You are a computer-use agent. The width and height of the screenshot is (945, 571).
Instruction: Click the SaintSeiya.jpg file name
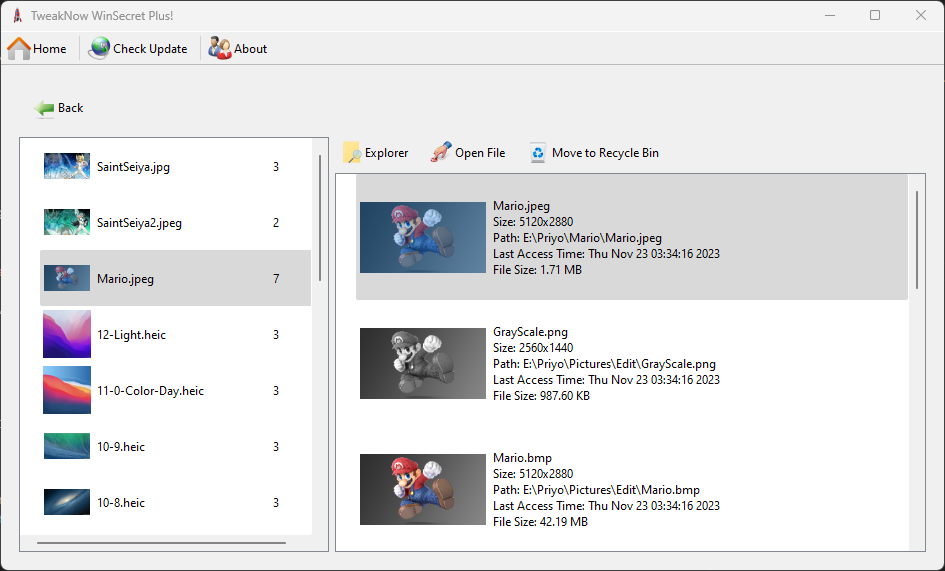[133, 167]
